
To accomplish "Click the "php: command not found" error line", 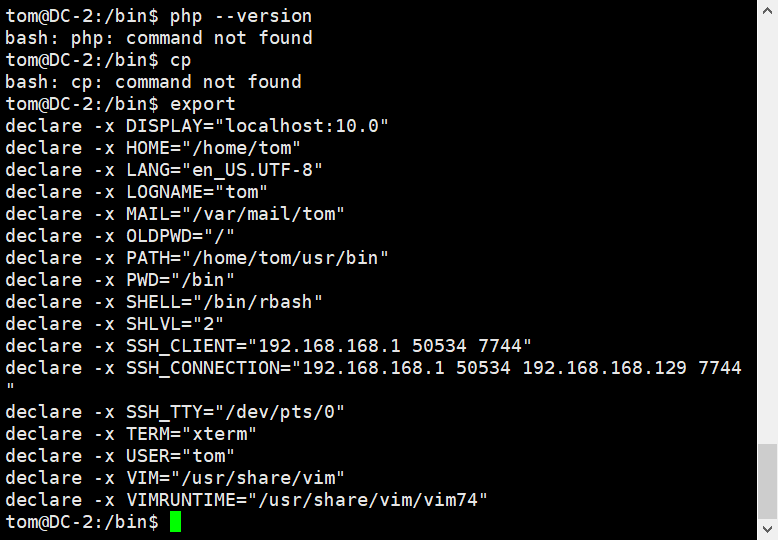I will pyautogui.click(x=159, y=38).
